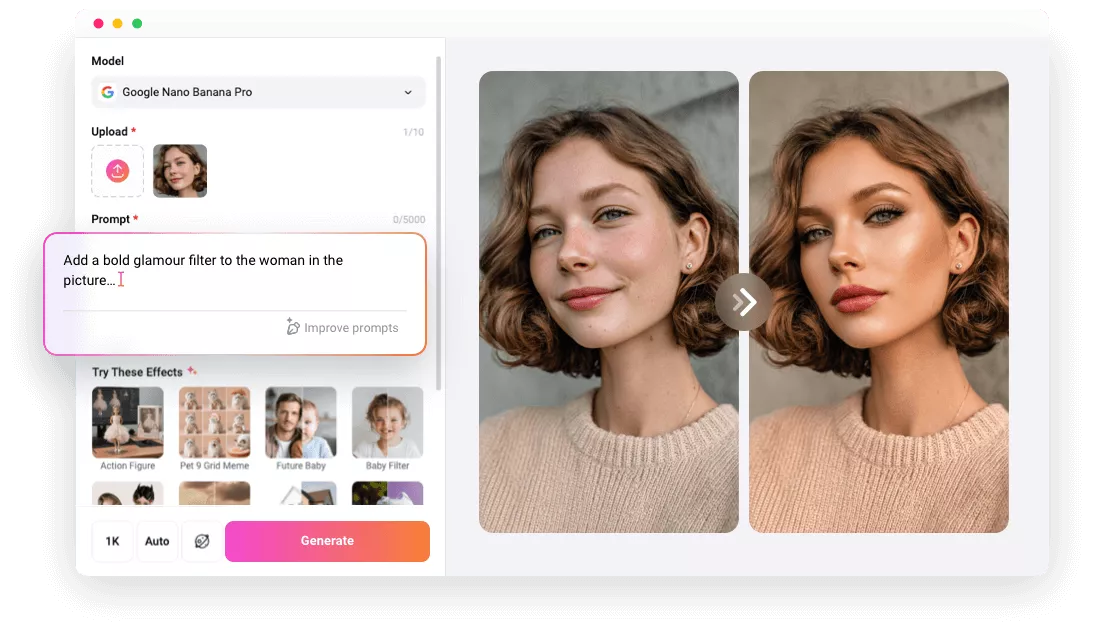Image resolution: width=1094 pixels, height=635 pixels.
Task: Open the Auto aspect ratio selector
Action: click(x=157, y=541)
